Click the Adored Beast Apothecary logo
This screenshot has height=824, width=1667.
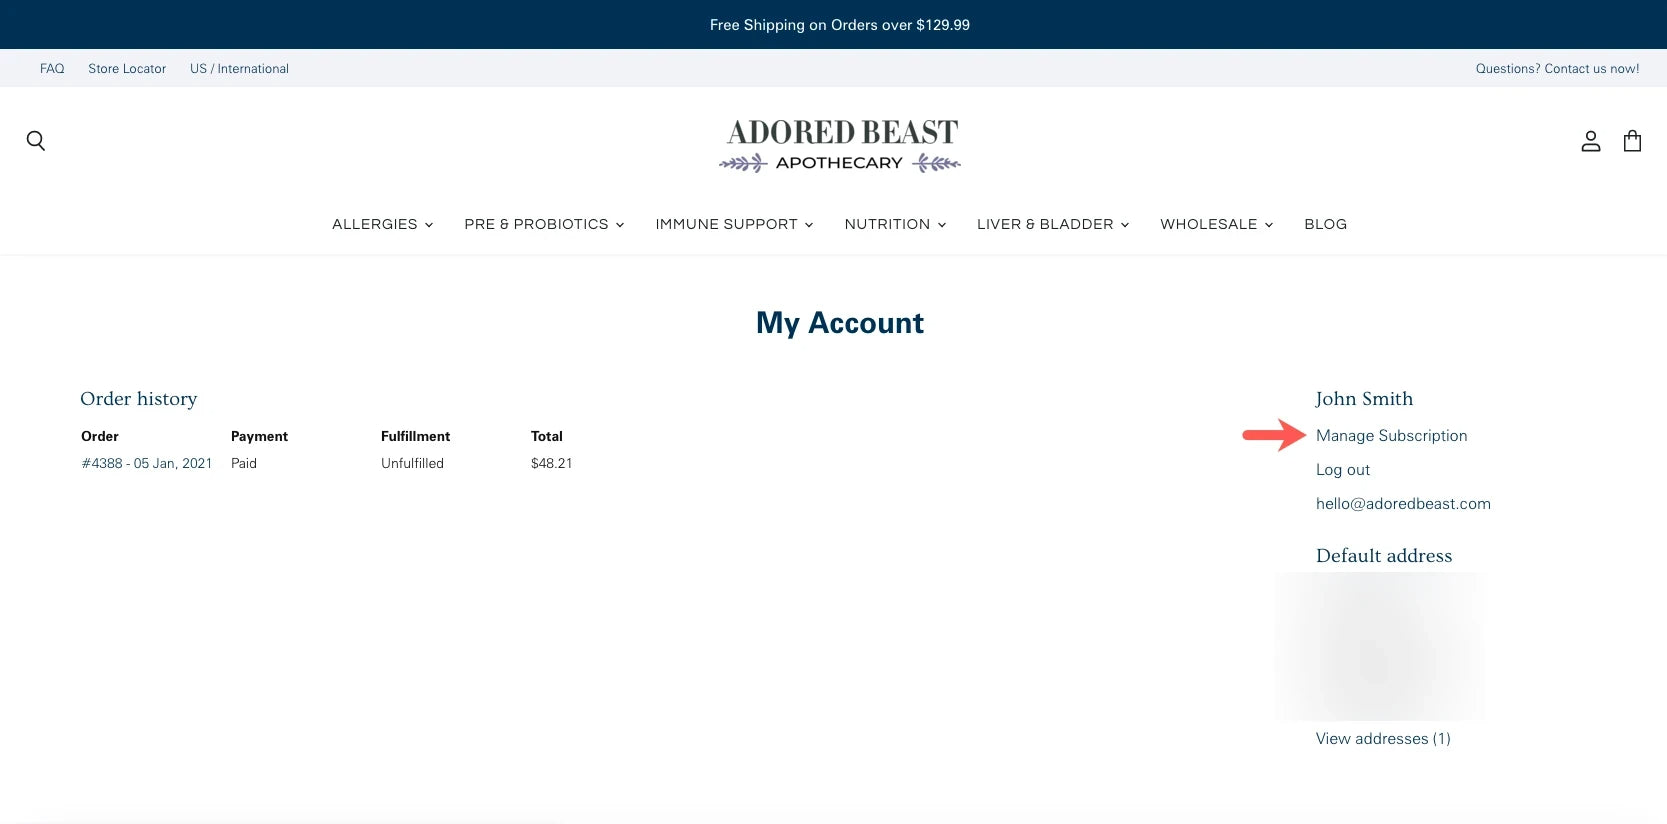click(840, 146)
